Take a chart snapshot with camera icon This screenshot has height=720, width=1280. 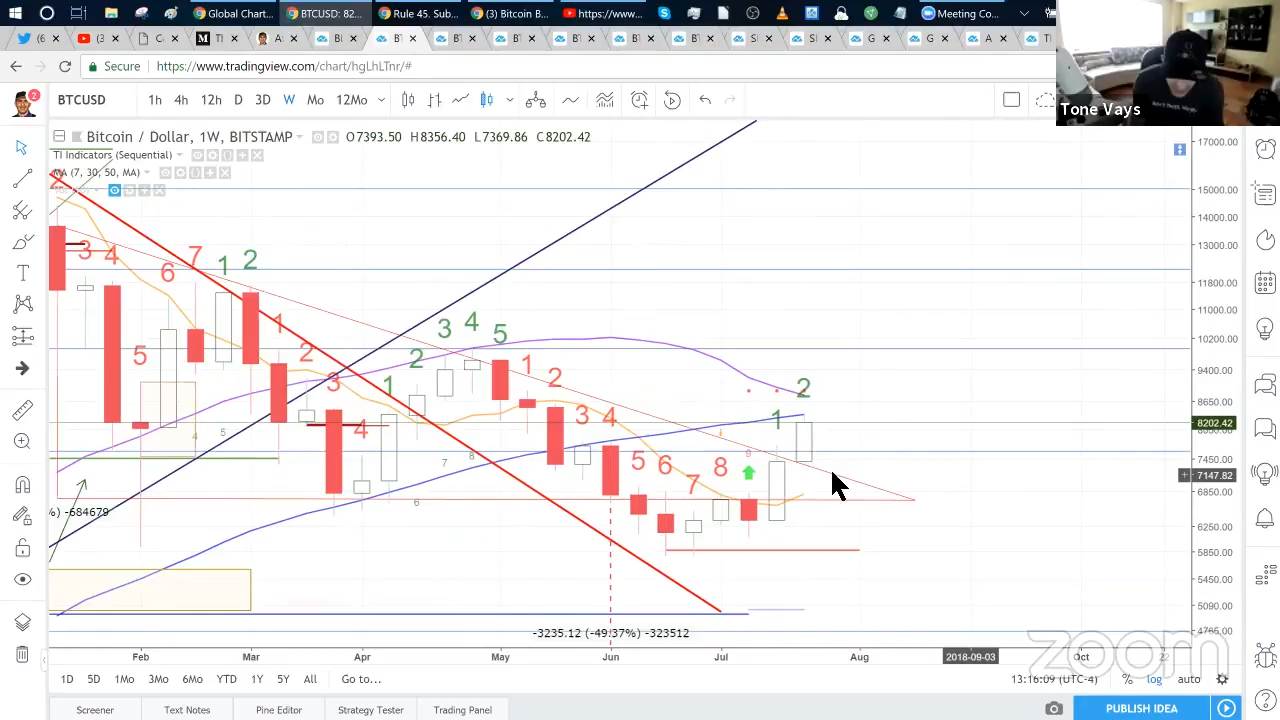1054,709
